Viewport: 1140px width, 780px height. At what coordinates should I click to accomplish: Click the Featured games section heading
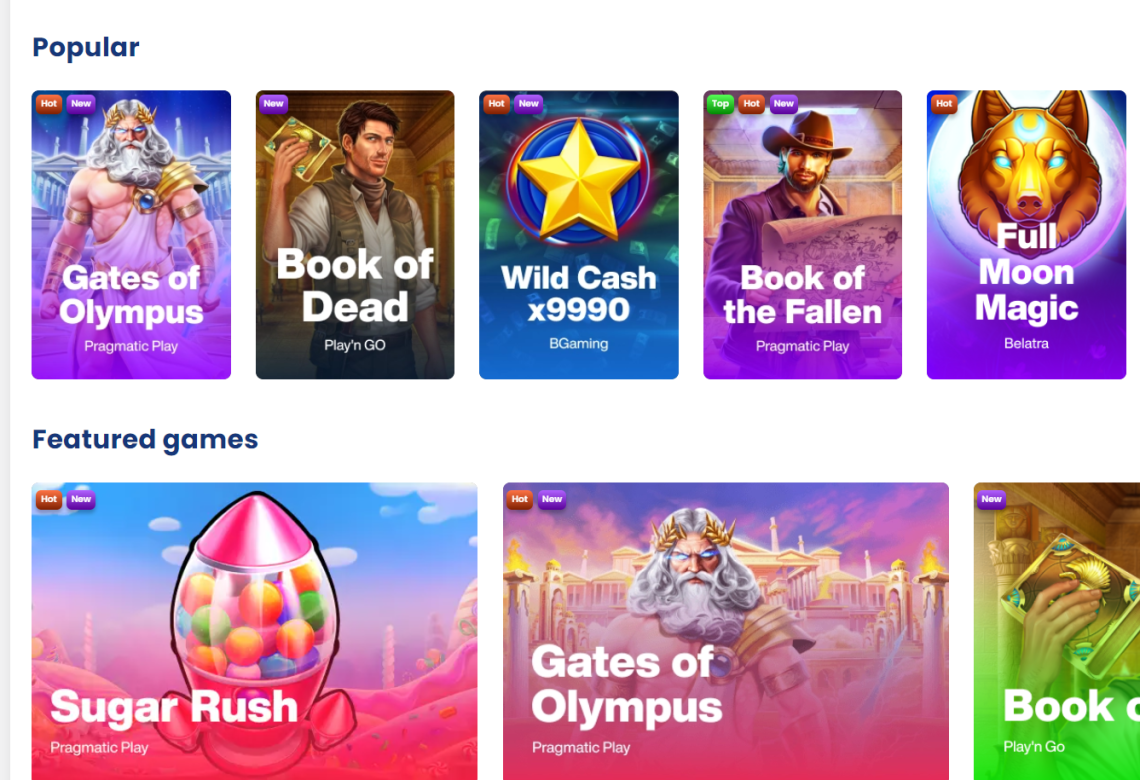tap(145, 439)
